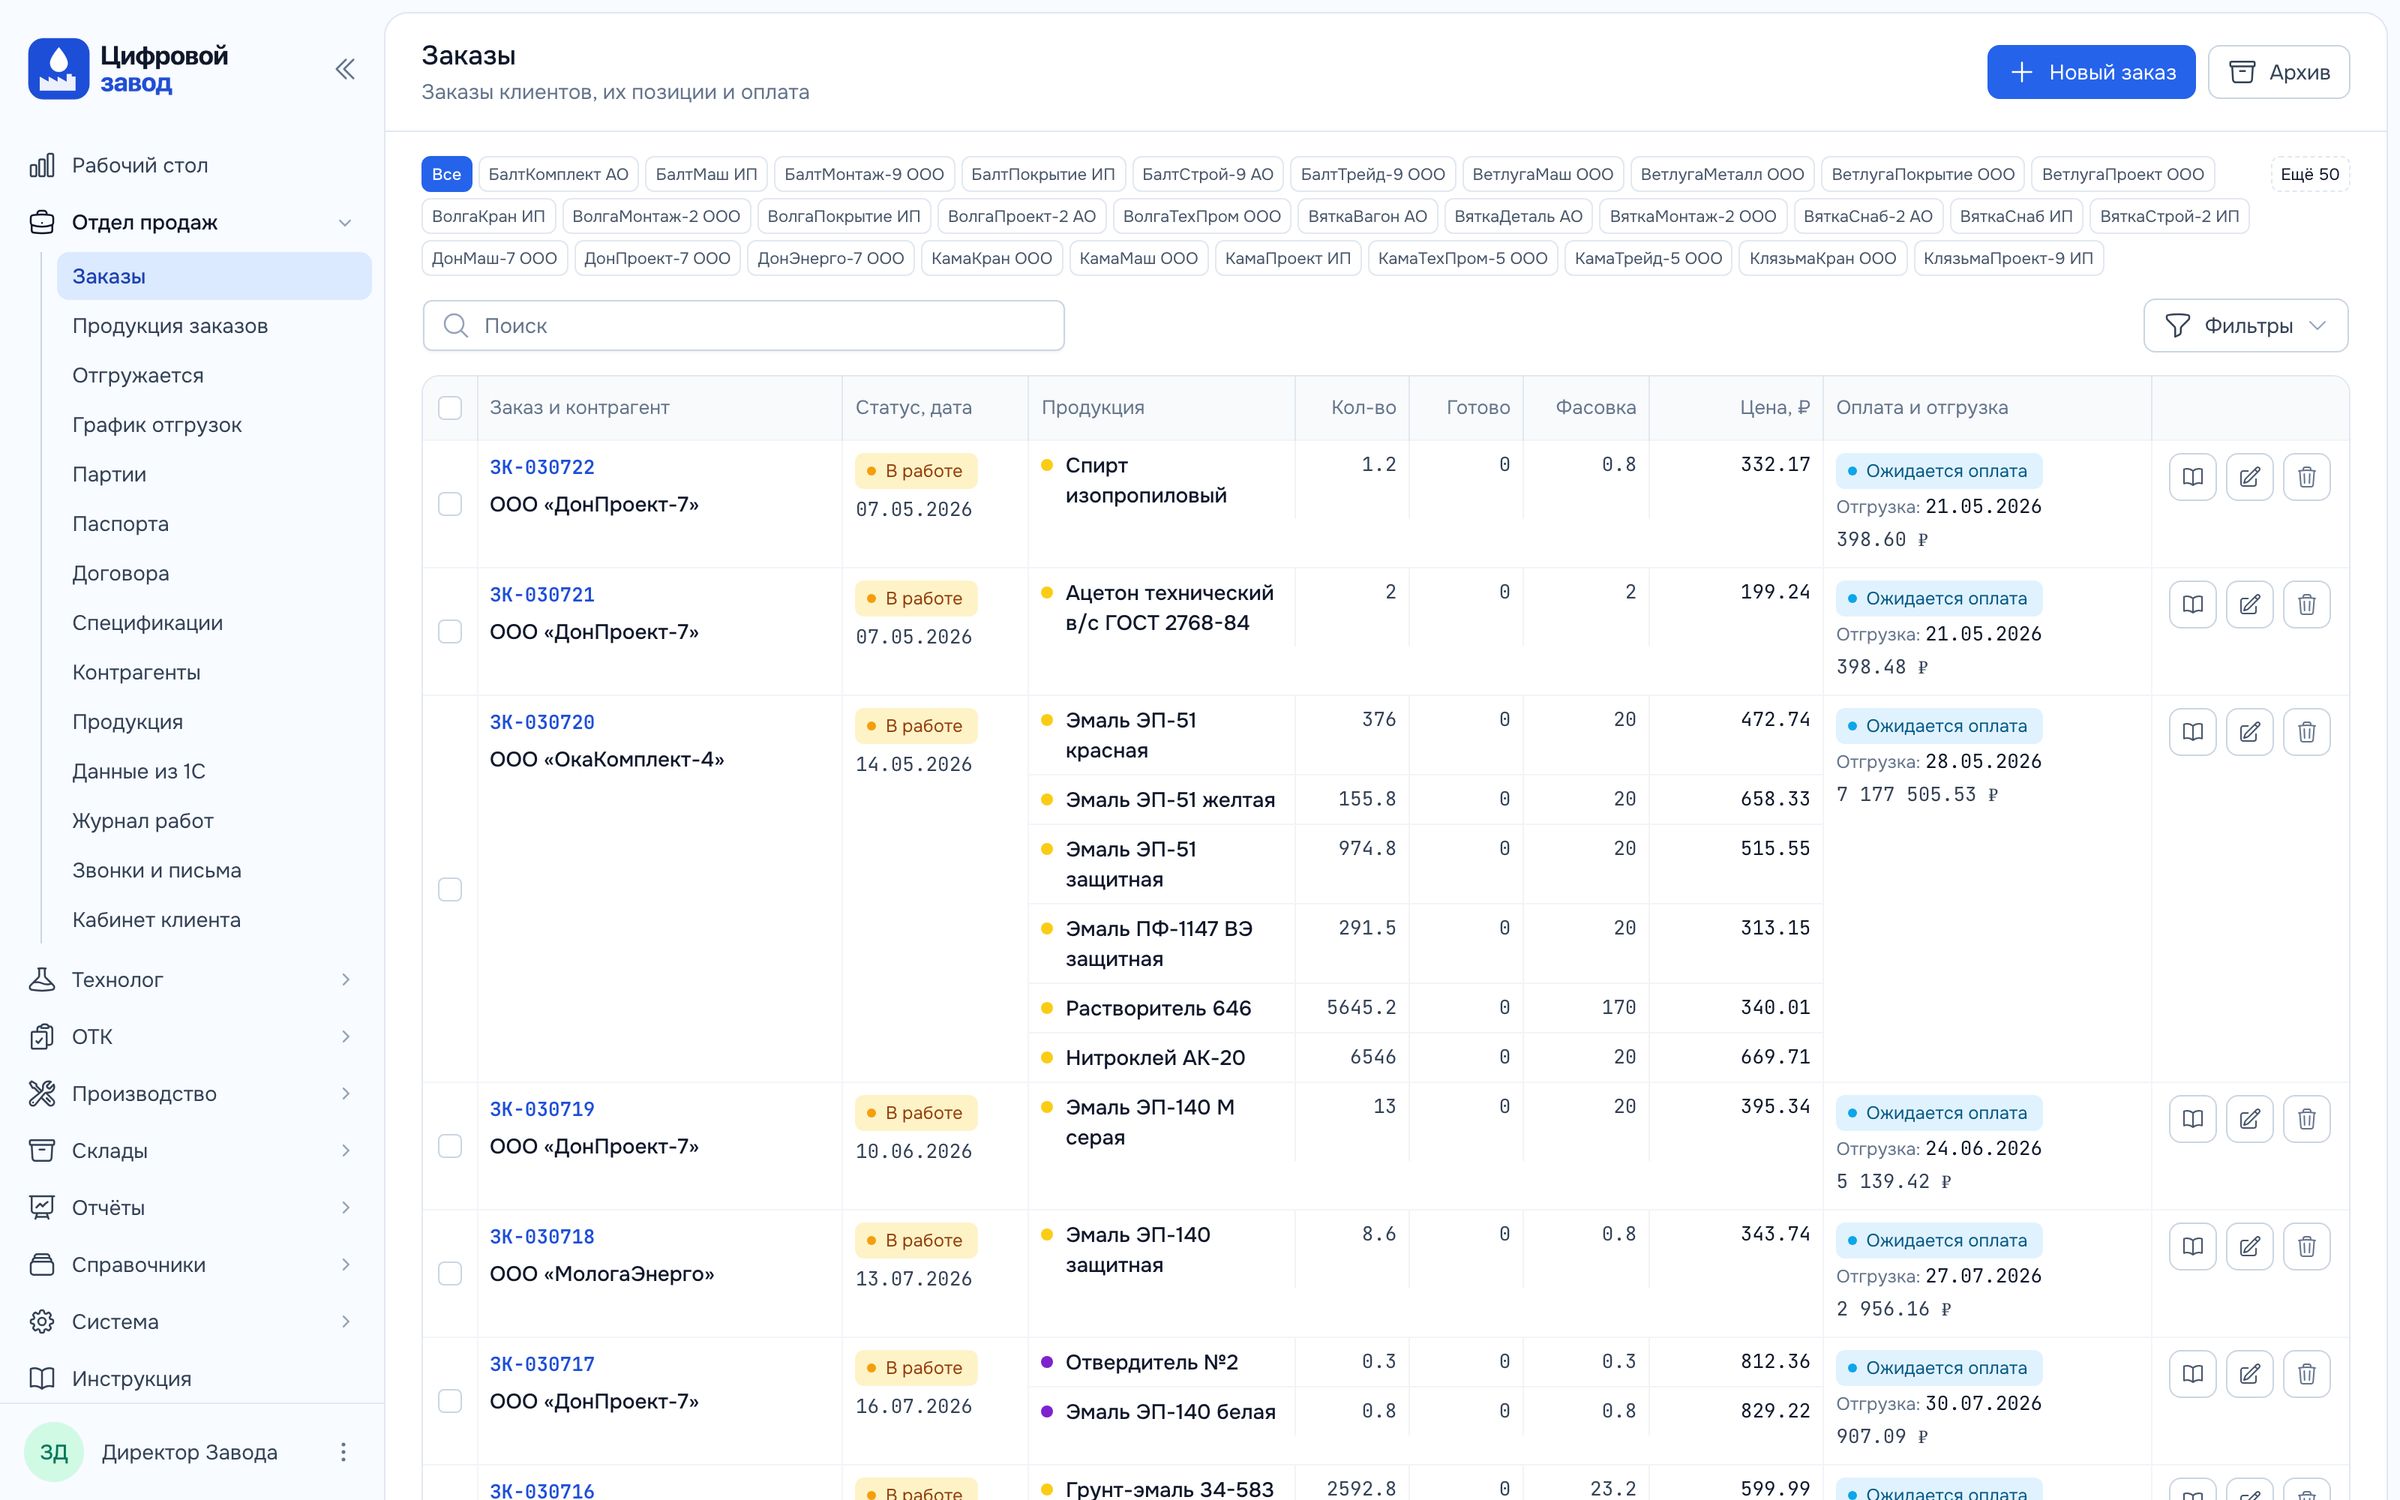
Task: Open book view for order ЗК-030719
Action: coord(2193,1119)
